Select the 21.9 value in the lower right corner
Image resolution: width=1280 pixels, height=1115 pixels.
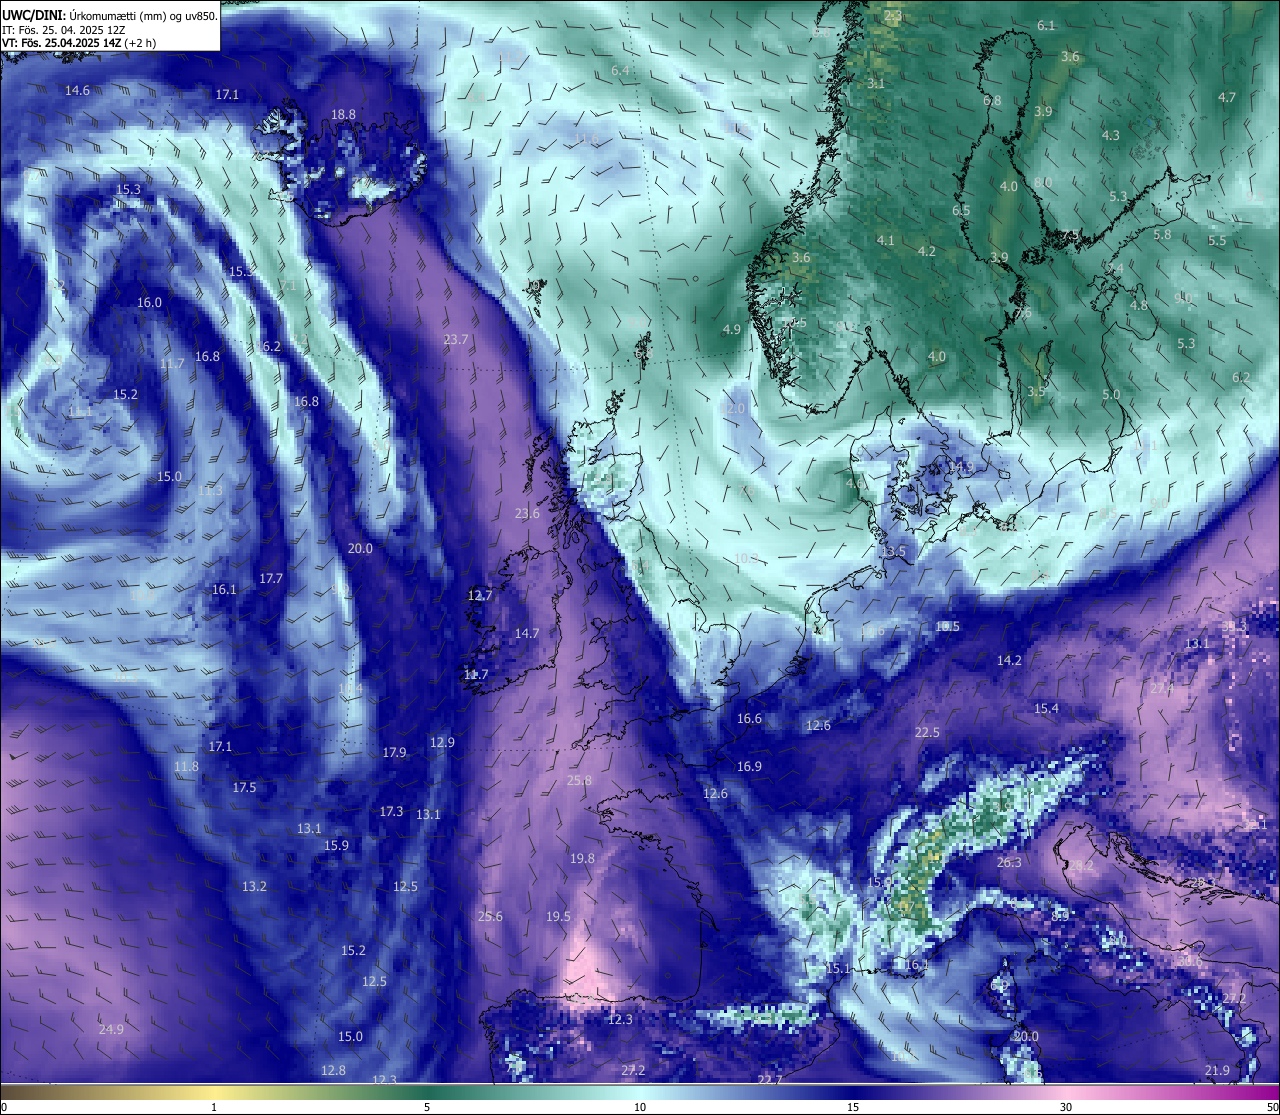pyautogui.click(x=1217, y=1070)
